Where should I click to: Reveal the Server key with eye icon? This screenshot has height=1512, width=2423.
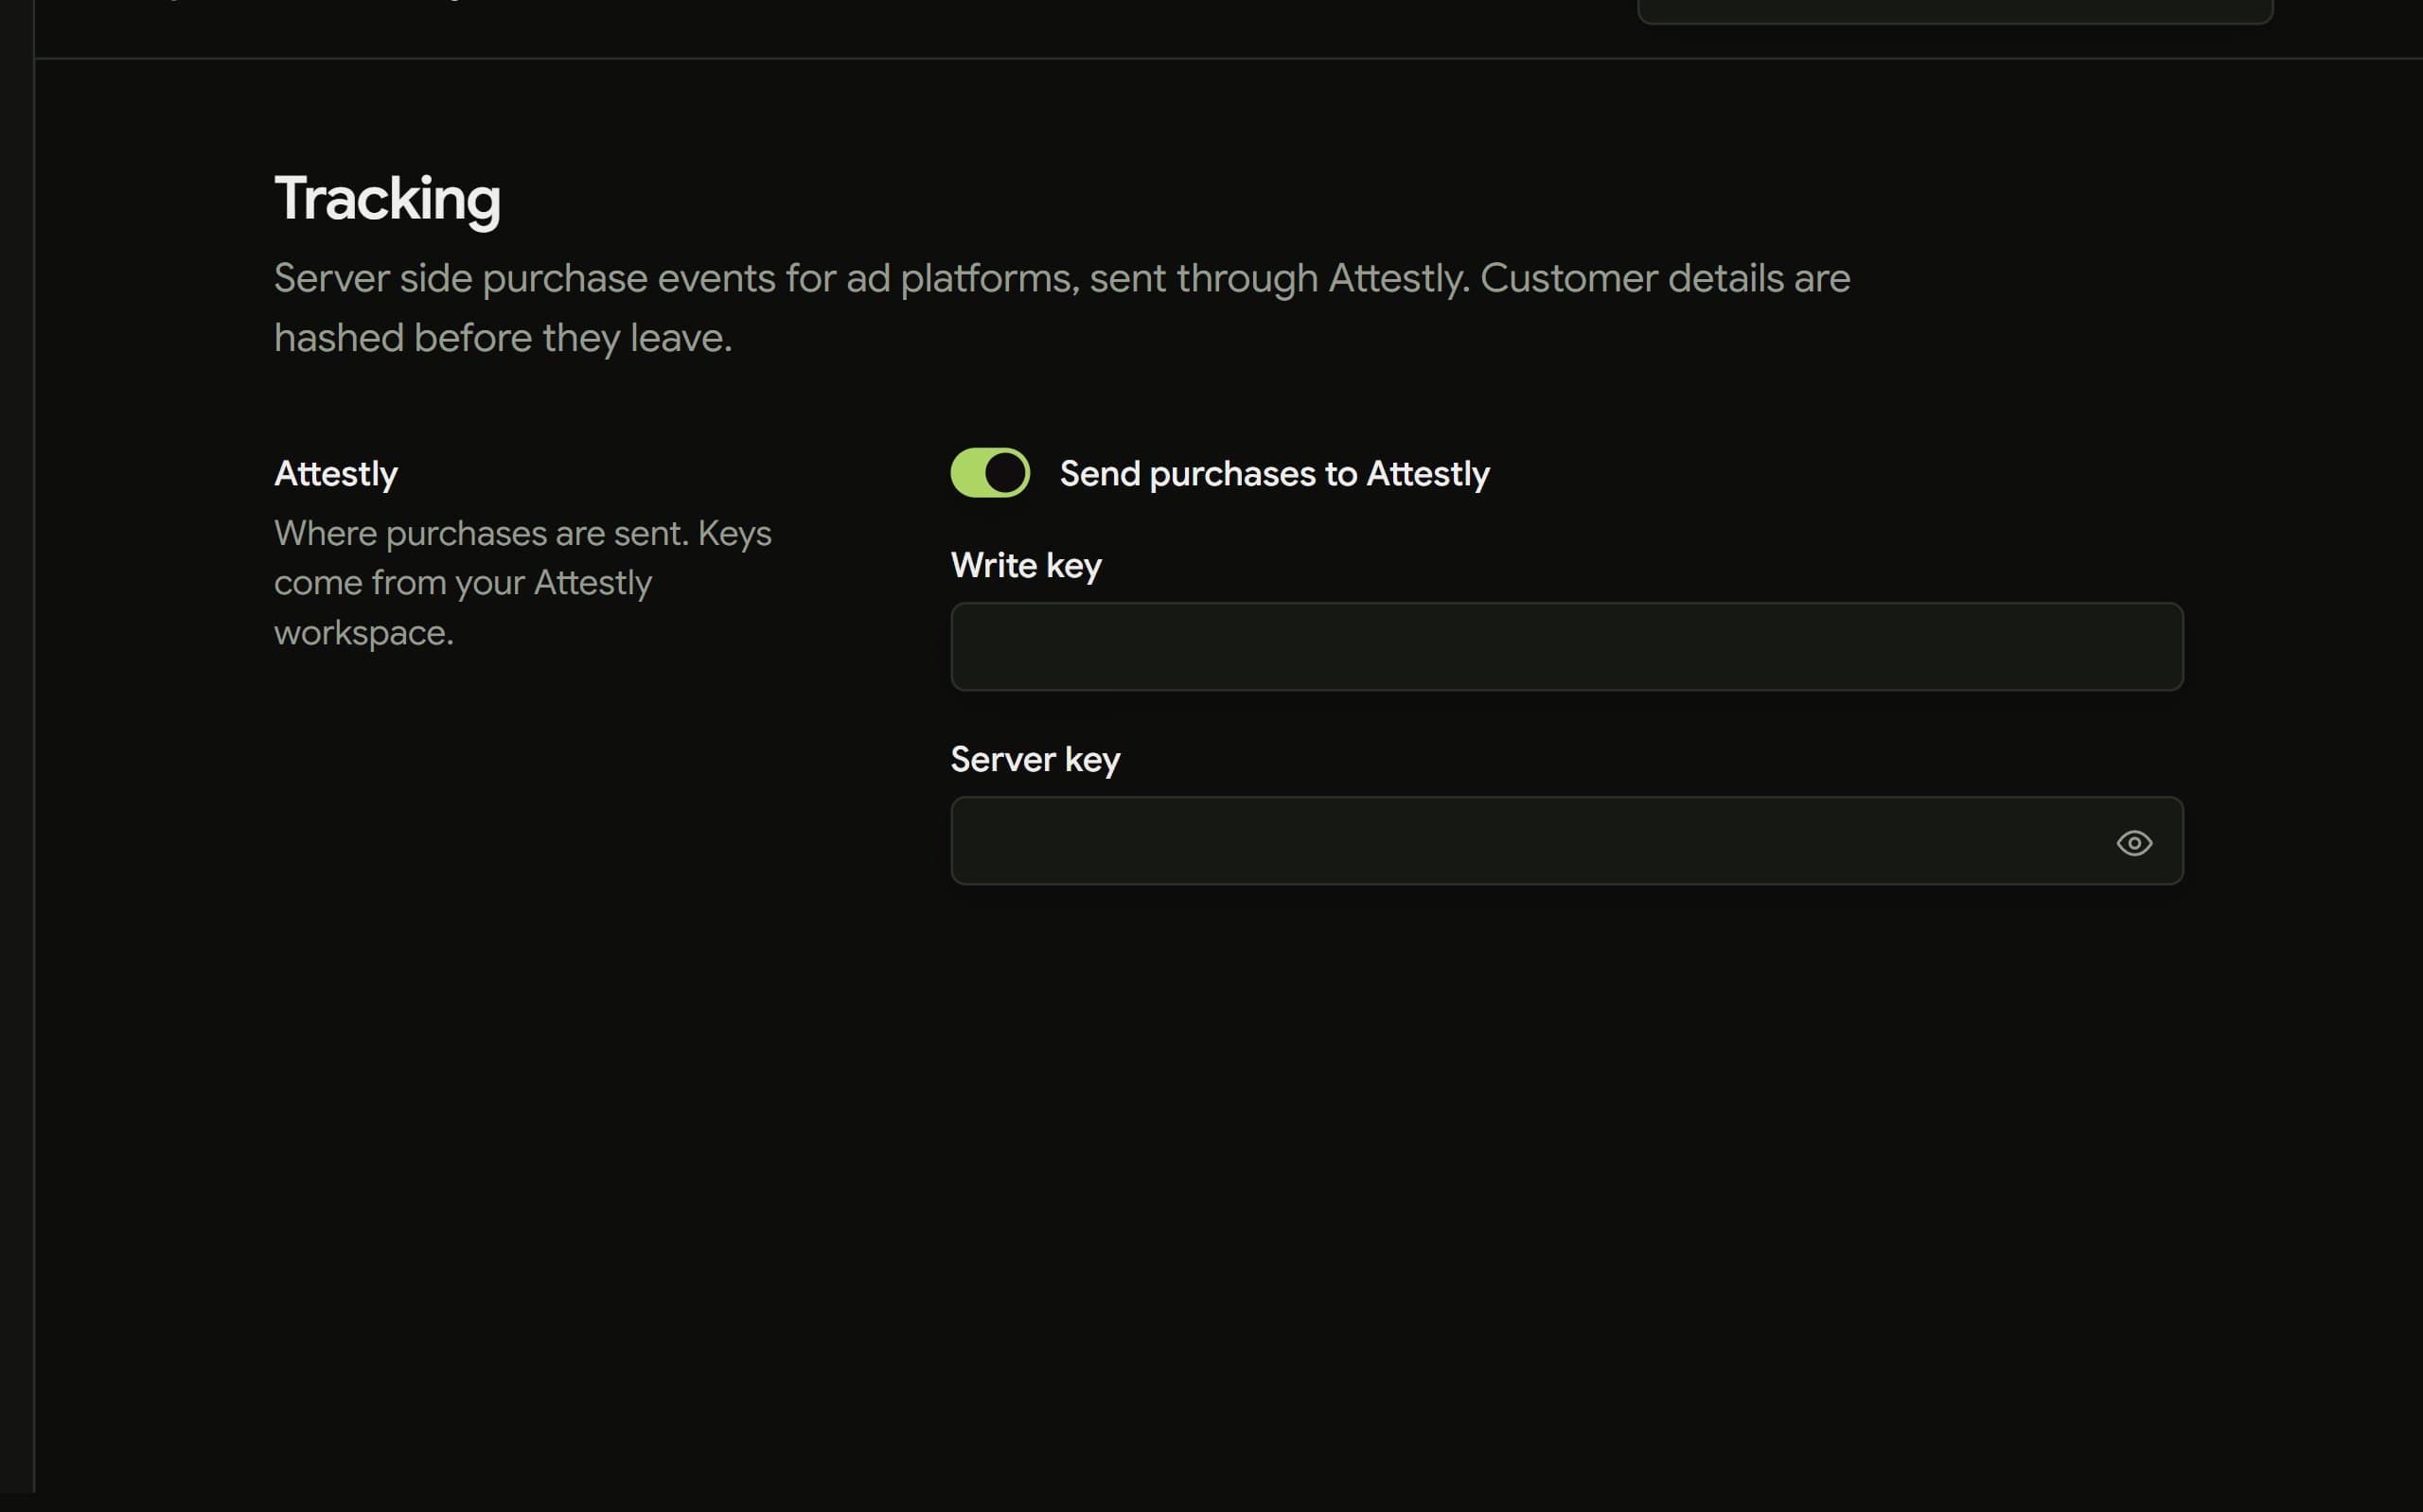coord(2133,843)
